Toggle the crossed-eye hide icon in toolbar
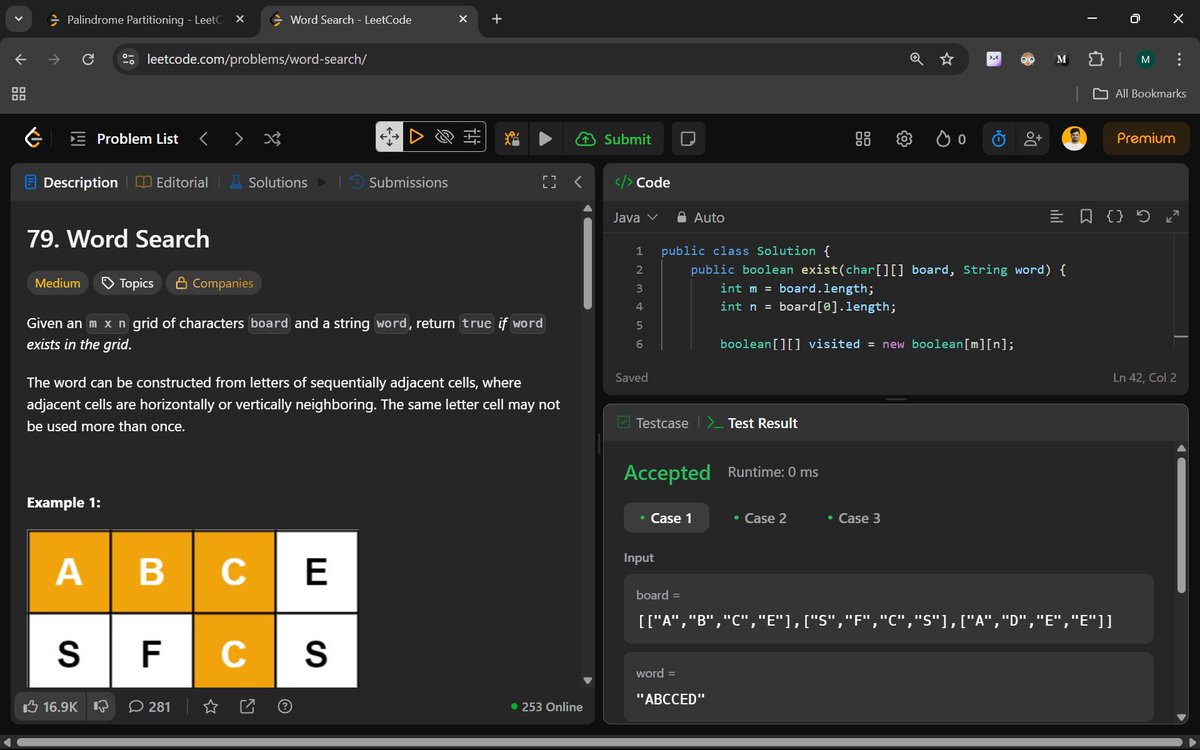The height and width of the screenshot is (750, 1200). [x=445, y=137]
